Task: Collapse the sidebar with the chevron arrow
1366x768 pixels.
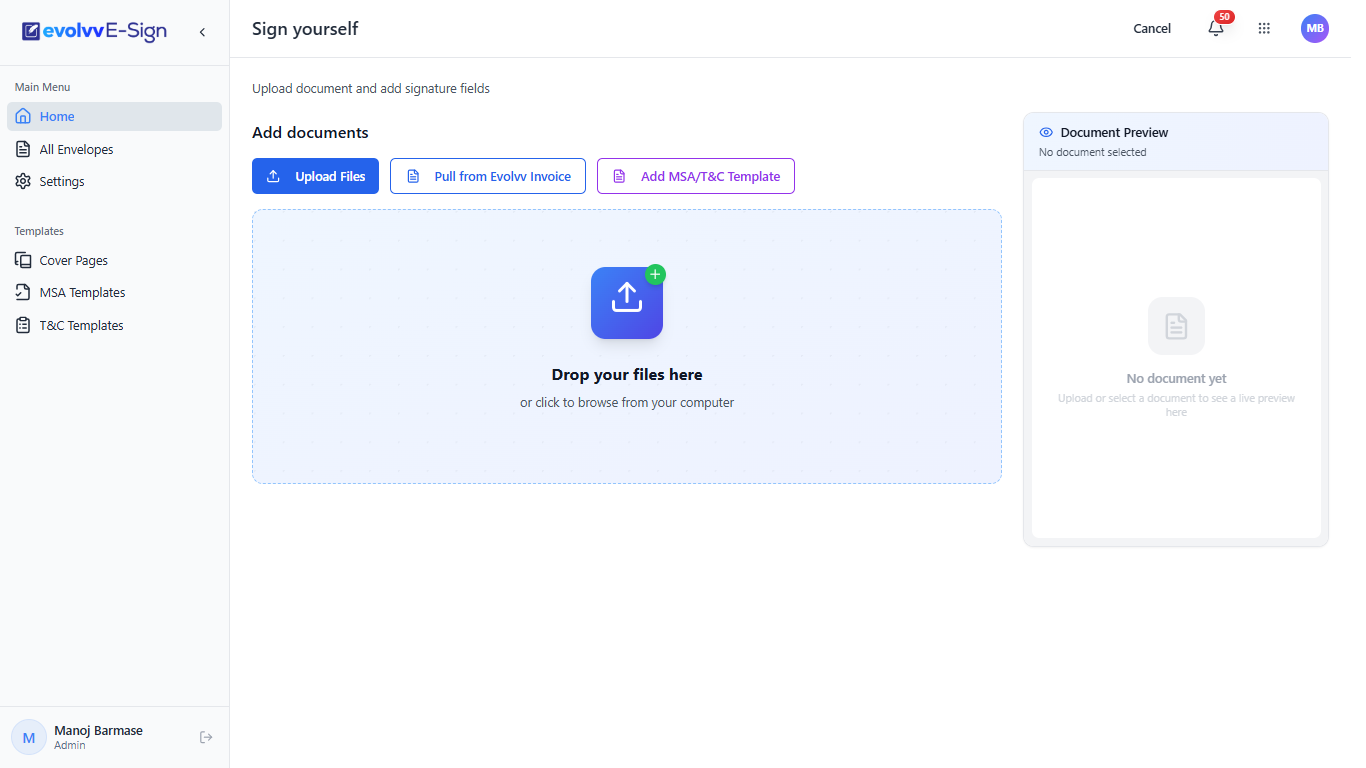Action: click(202, 32)
